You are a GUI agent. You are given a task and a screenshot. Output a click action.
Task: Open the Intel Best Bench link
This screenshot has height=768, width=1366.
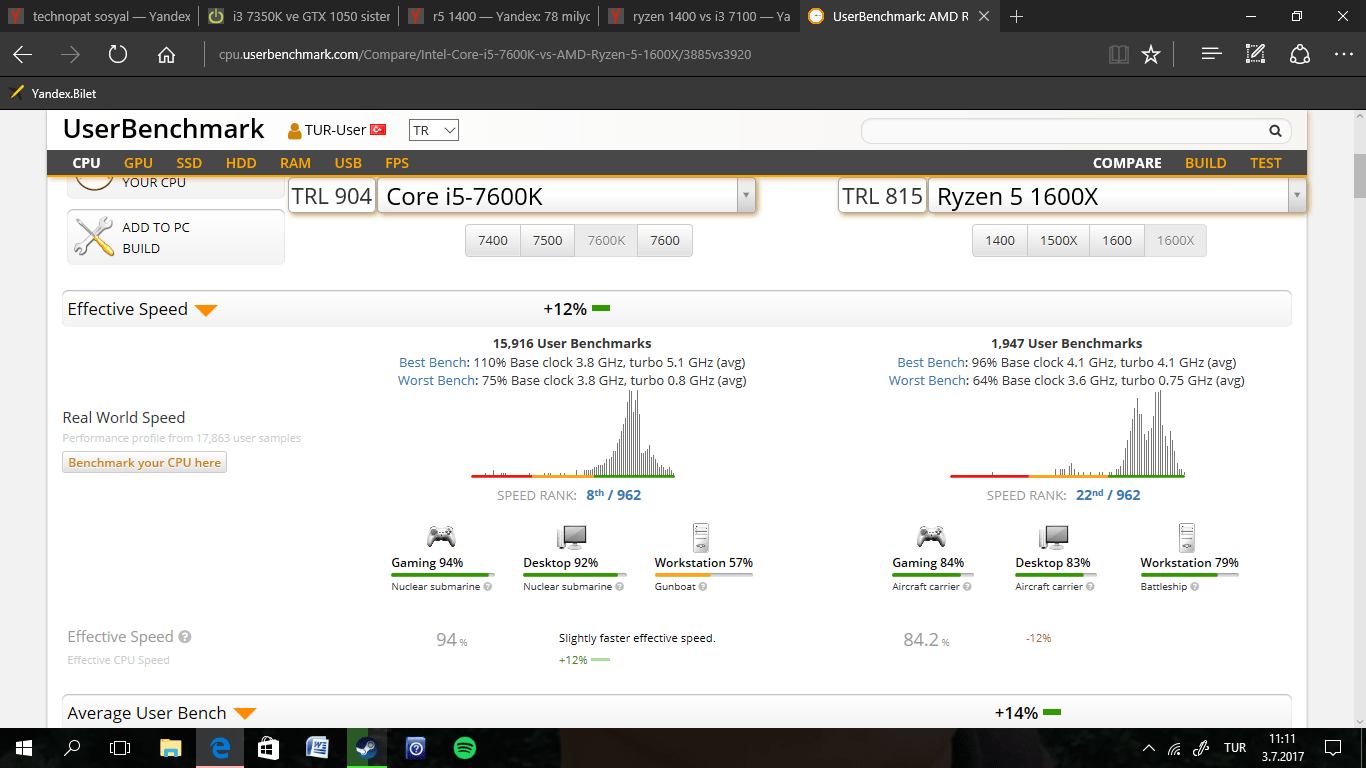point(432,363)
